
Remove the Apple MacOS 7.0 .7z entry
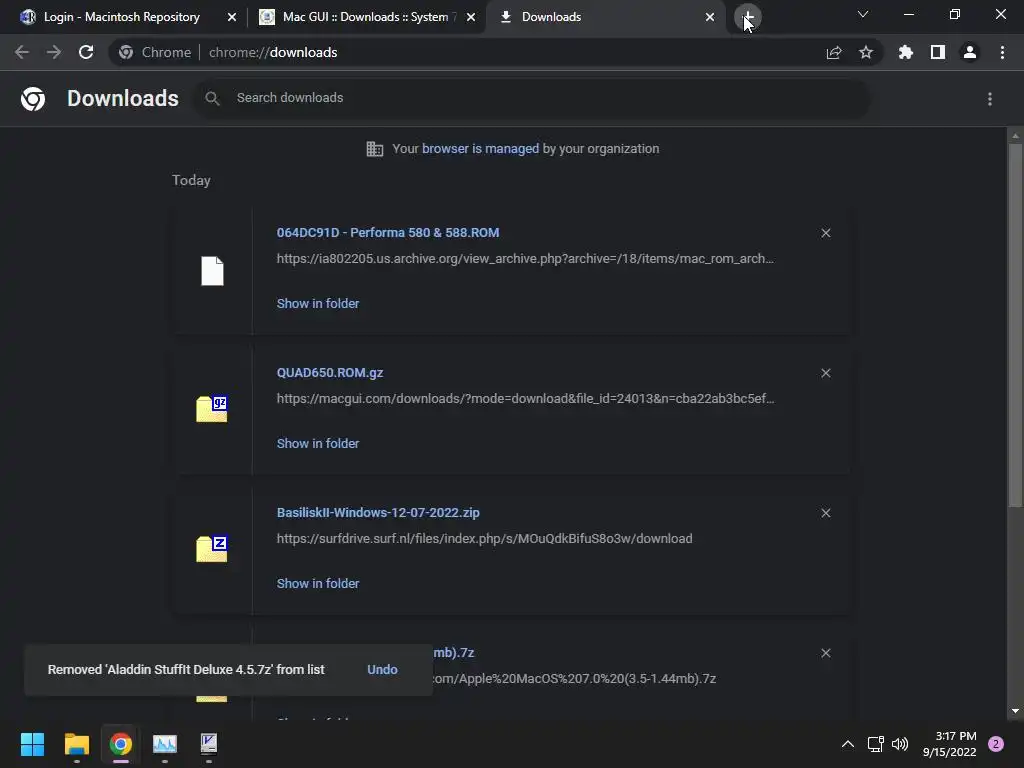pyautogui.click(x=825, y=653)
